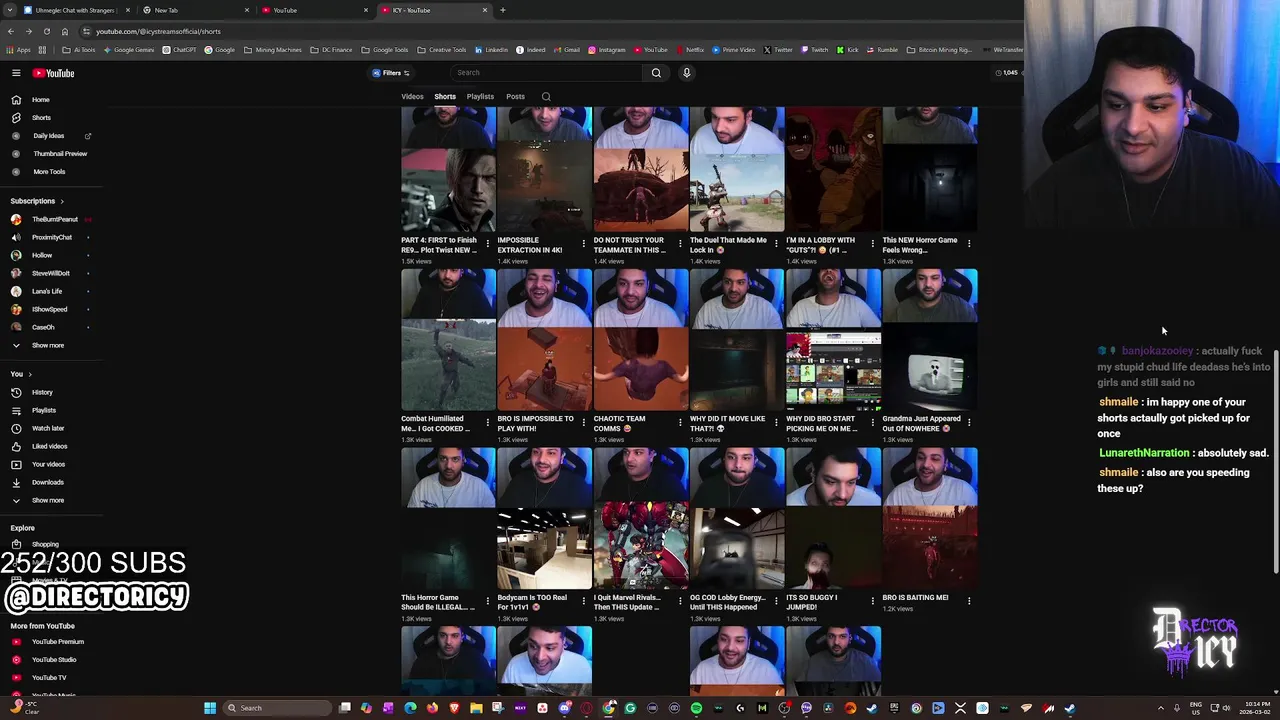Open the YouTube guide hamburger menu
1280x720 pixels.
tap(16, 73)
